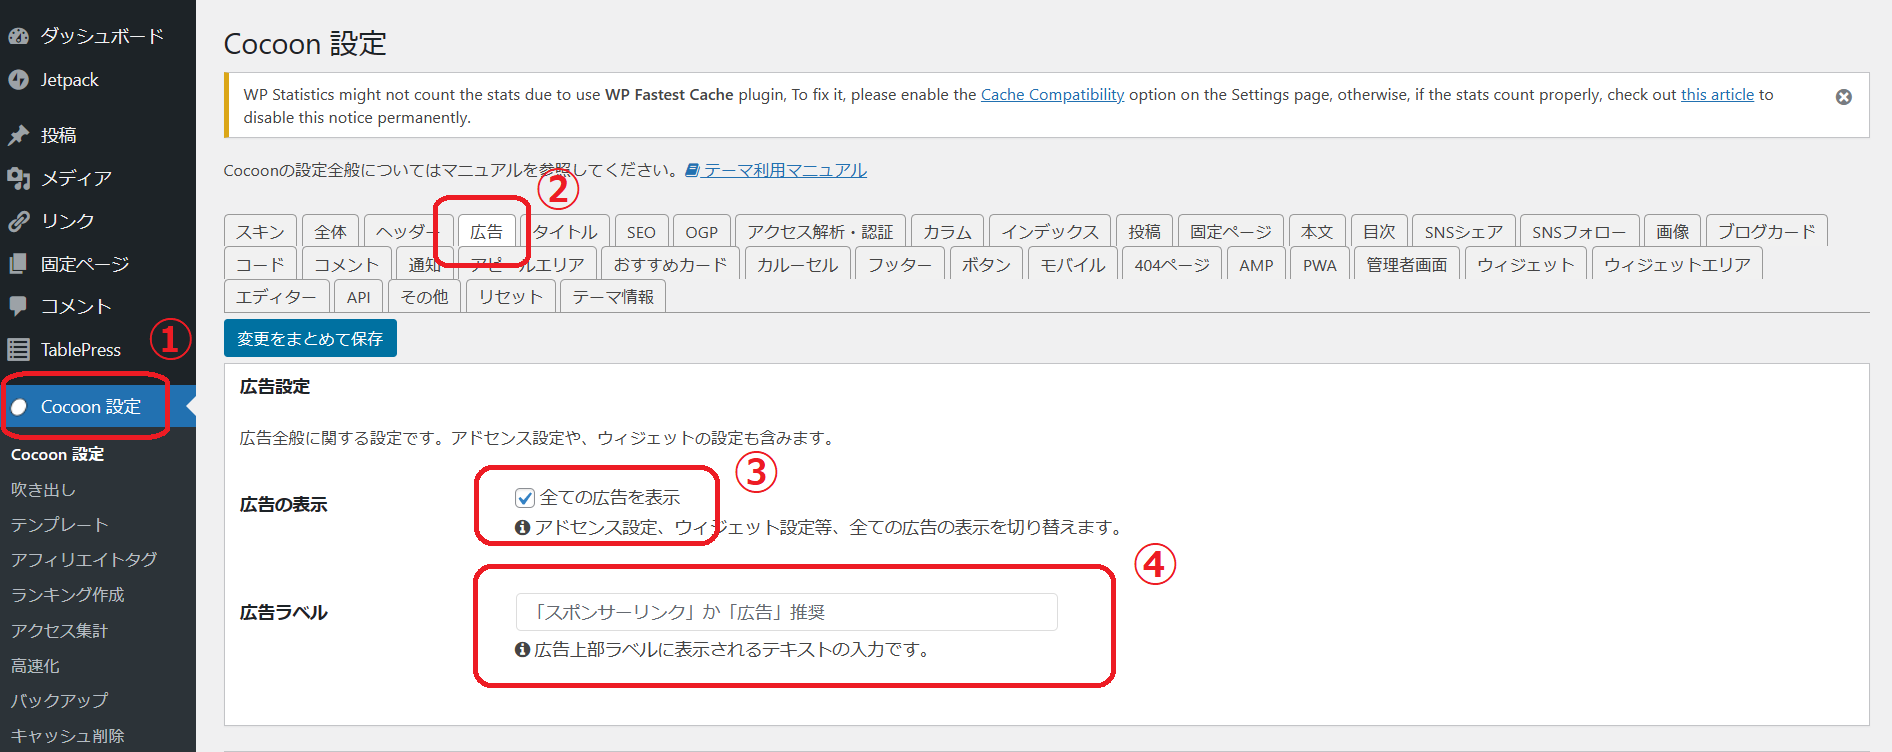The height and width of the screenshot is (752, 1892).
Task: Open the 管理者画面 tab
Action: (1407, 264)
